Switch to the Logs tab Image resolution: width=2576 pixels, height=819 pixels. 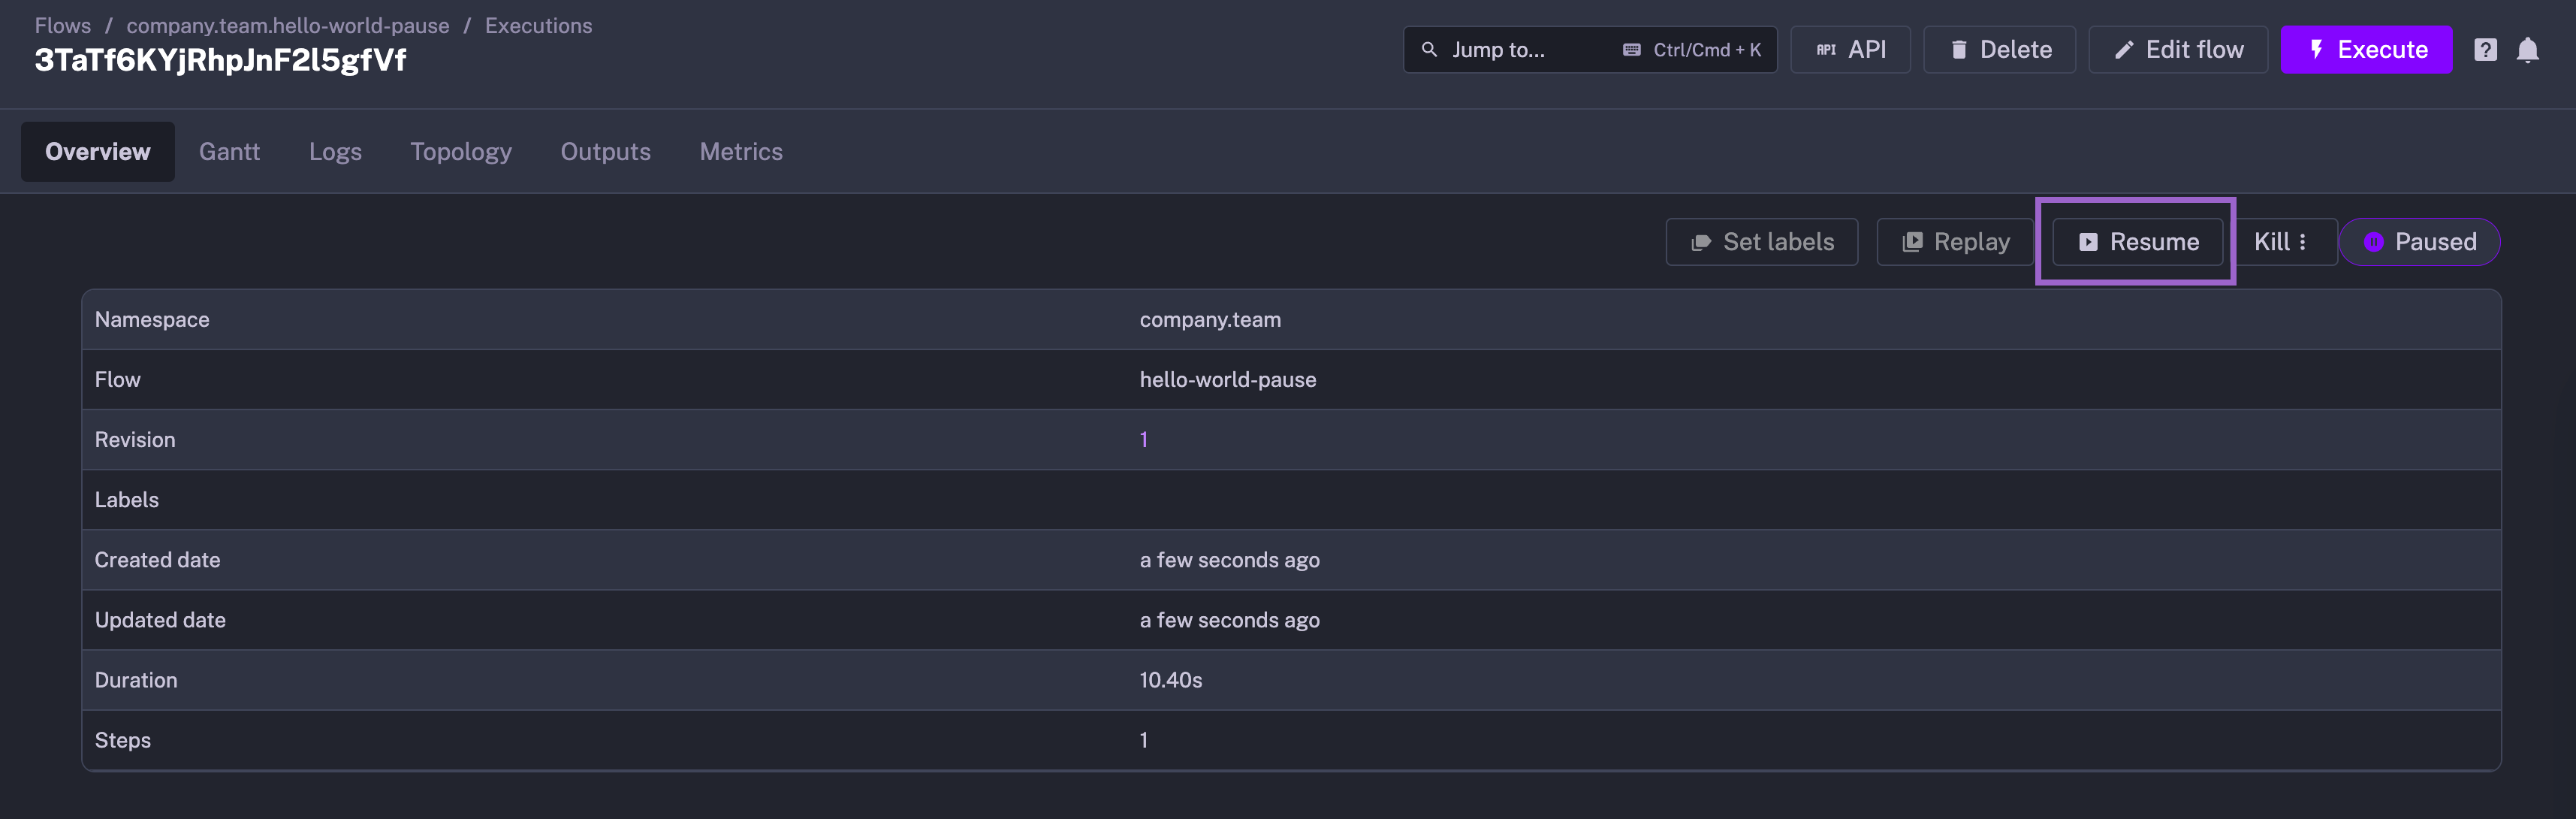[335, 151]
